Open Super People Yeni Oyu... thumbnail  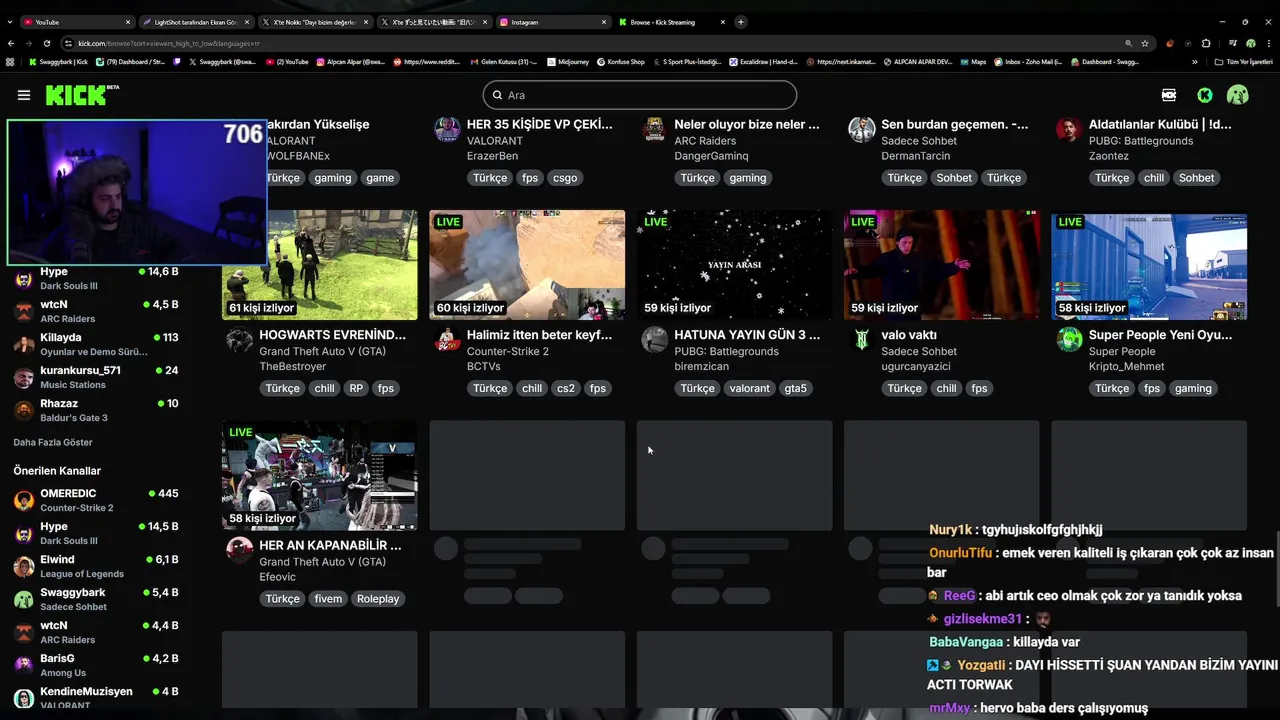tap(1149, 265)
